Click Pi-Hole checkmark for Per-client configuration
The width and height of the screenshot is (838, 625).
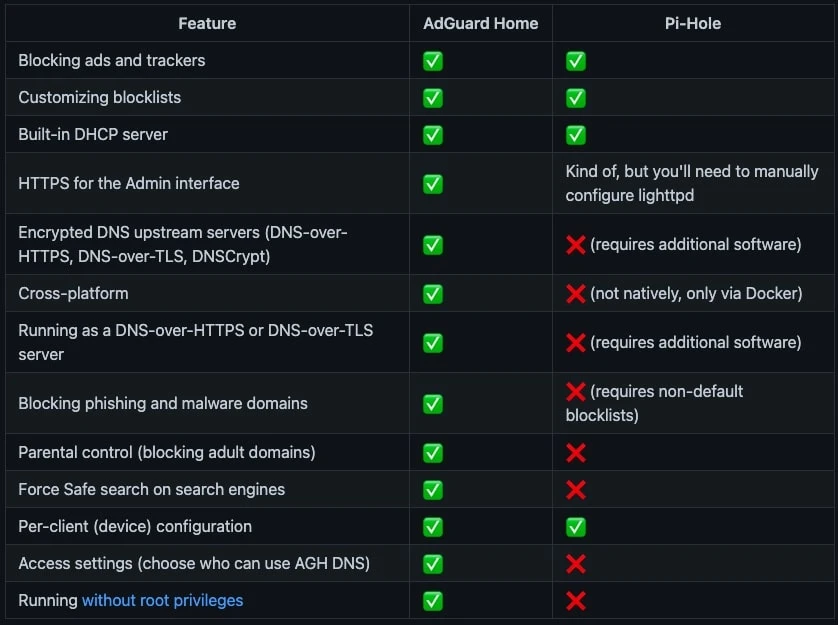coord(576,527)
